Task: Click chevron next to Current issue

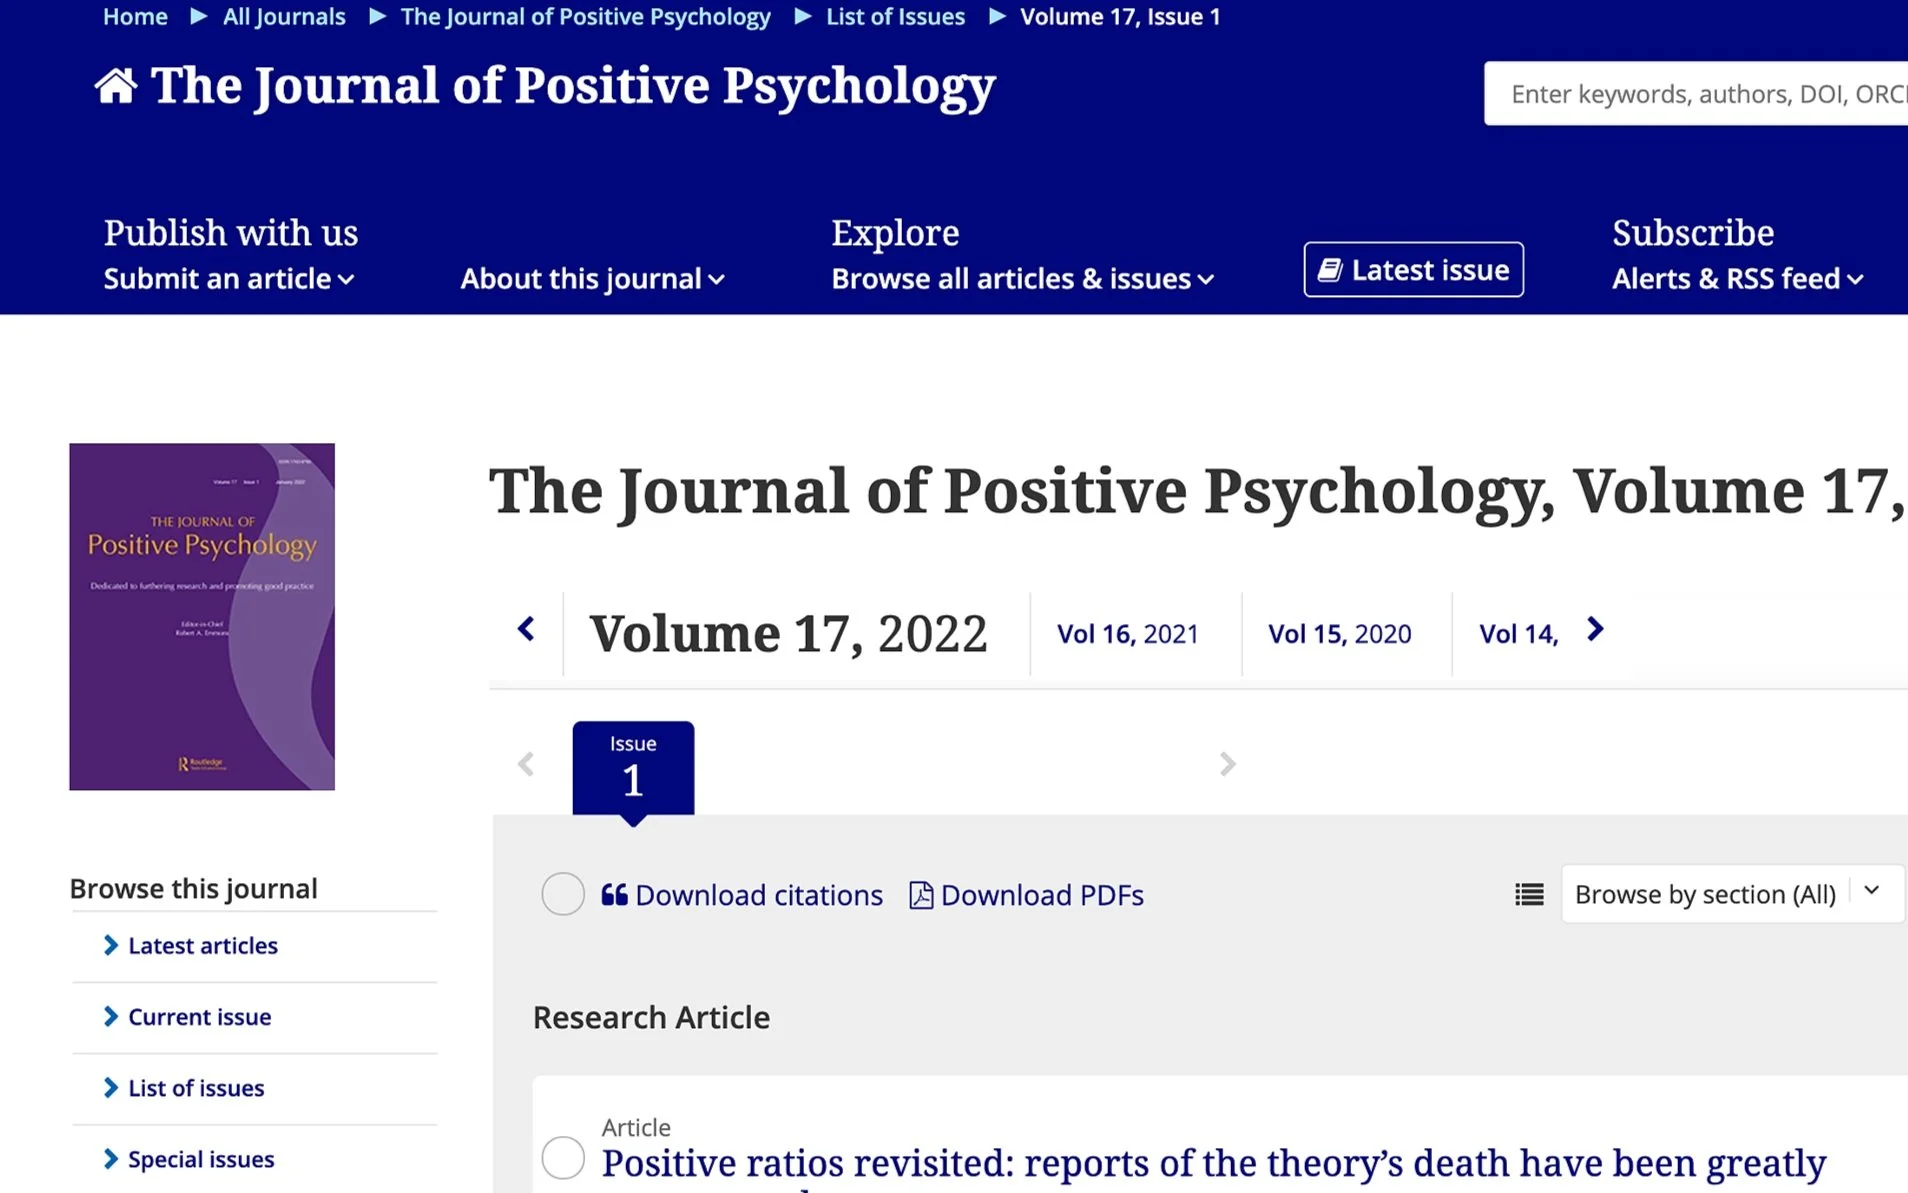Action: (111, 1016)
